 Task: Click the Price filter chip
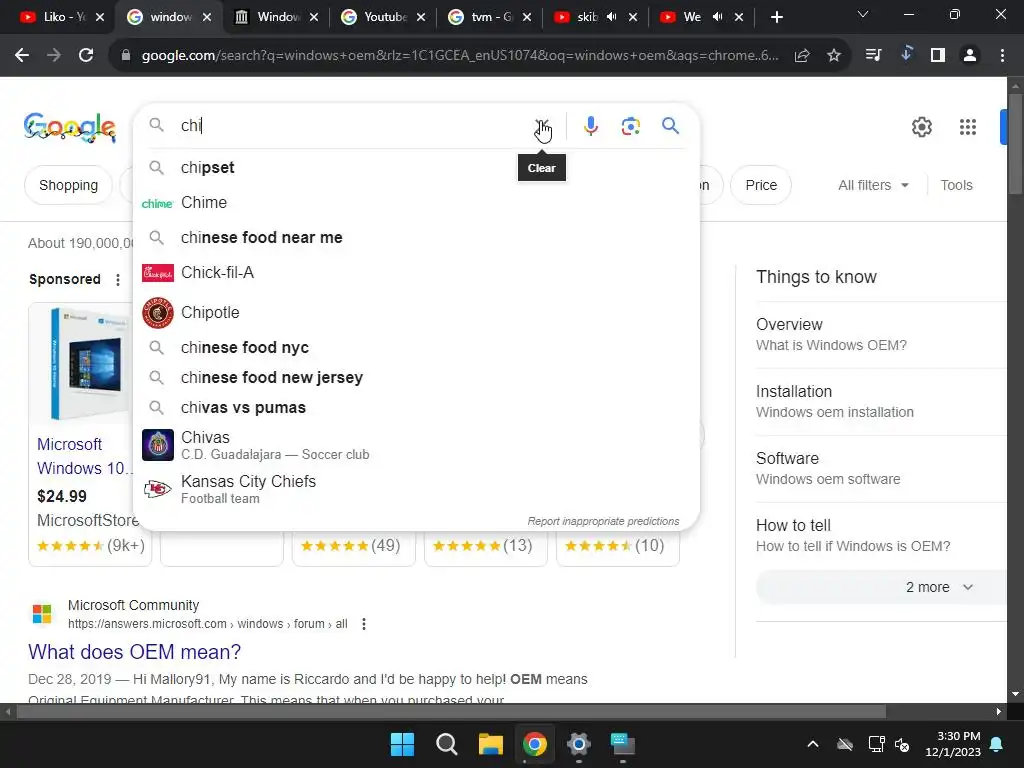(761, 185)
